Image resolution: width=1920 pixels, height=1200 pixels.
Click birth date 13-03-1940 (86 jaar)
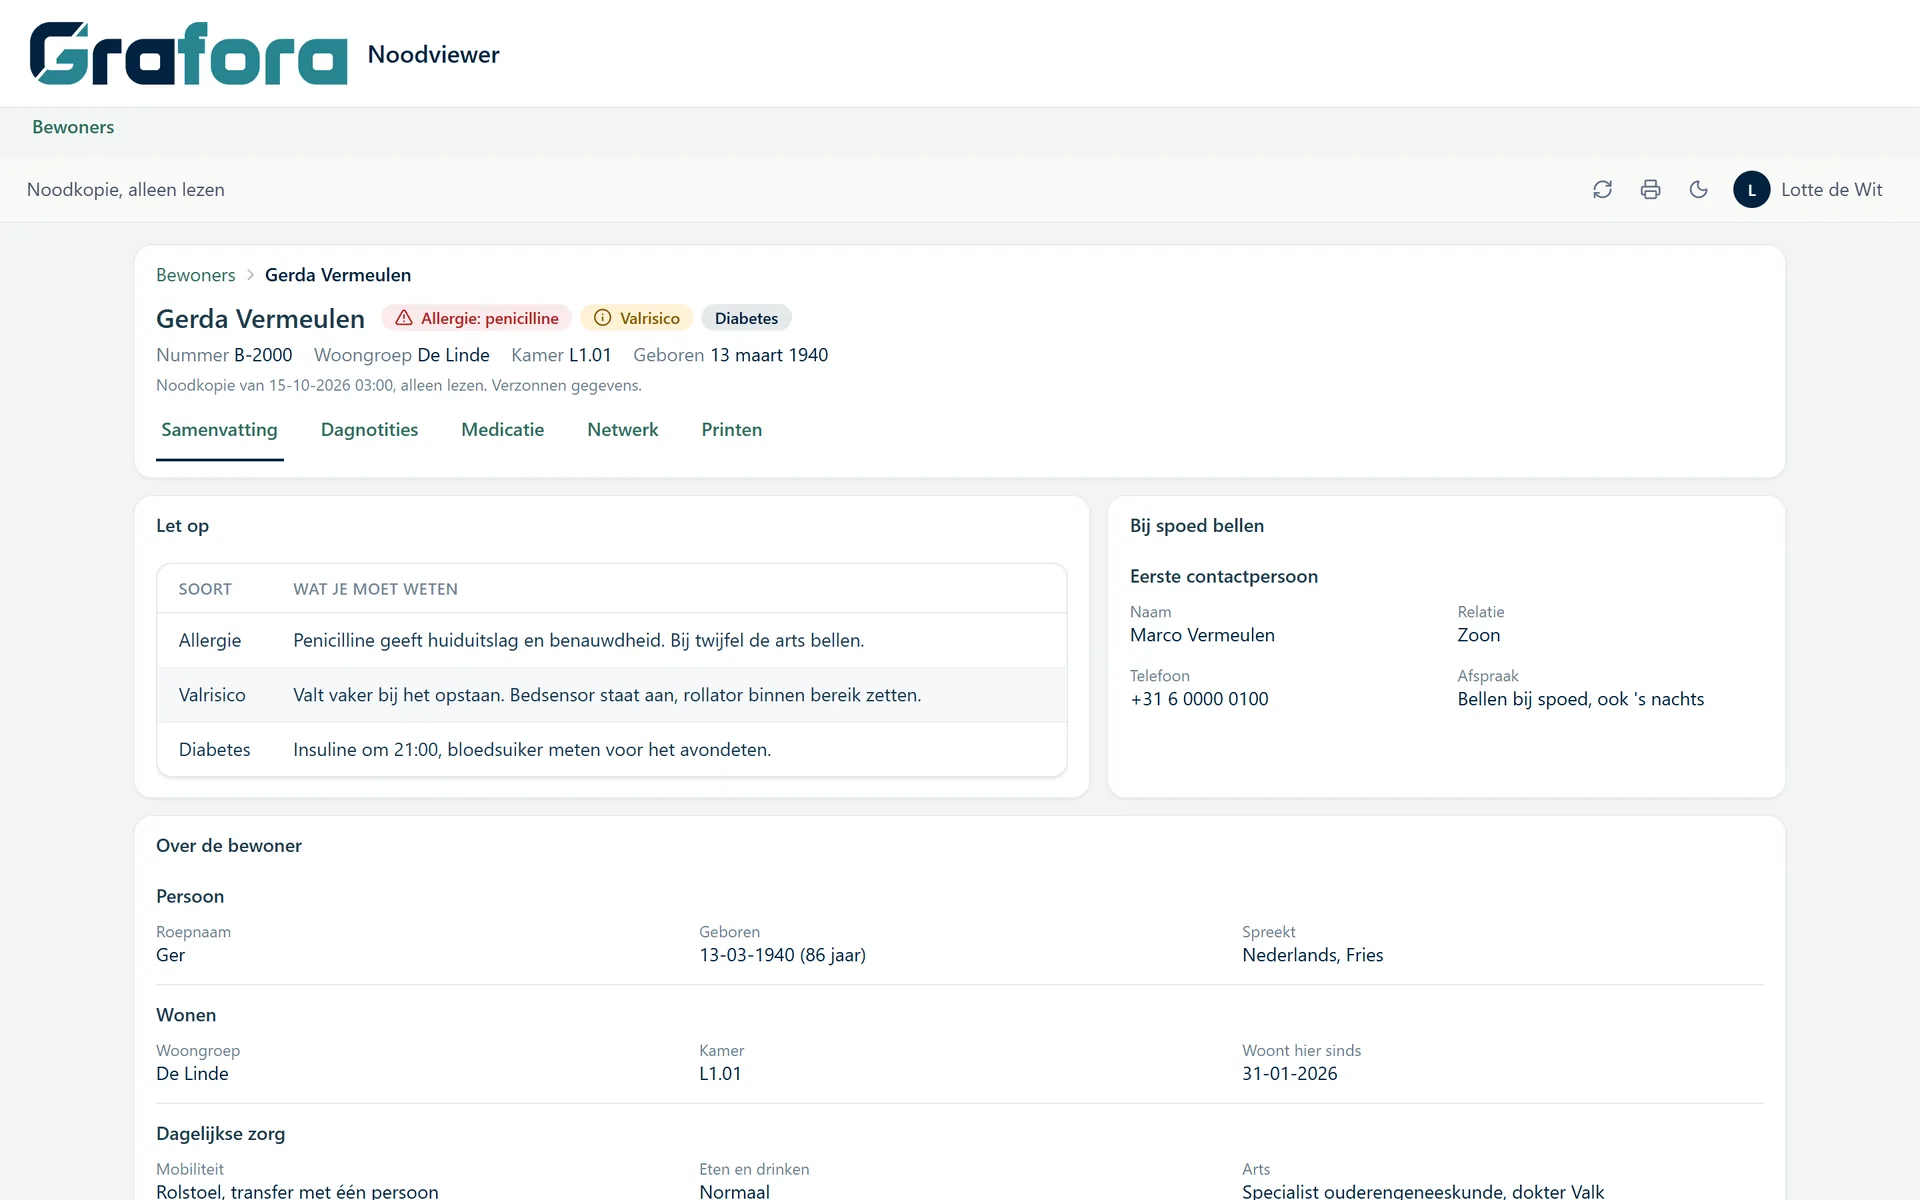click(x=782, y=955)
